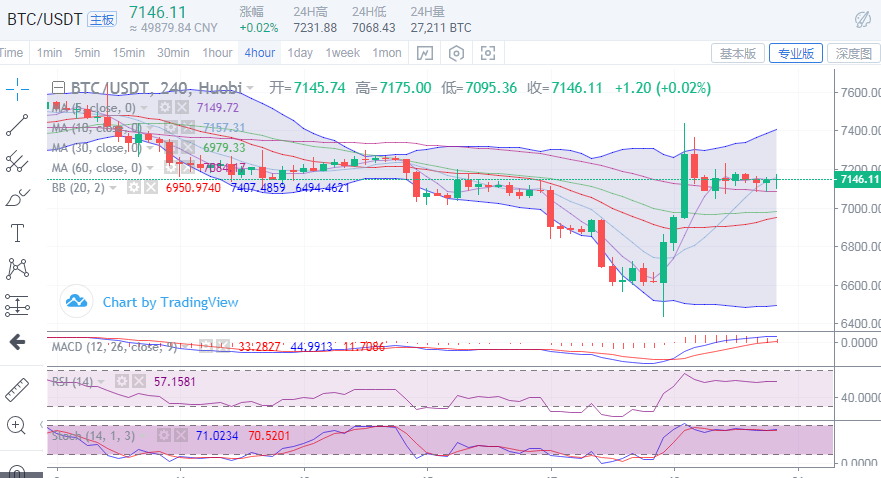Select the crosshair cursor tool
This screenshot has height=478, width=881.
click(x=17, y=90)
